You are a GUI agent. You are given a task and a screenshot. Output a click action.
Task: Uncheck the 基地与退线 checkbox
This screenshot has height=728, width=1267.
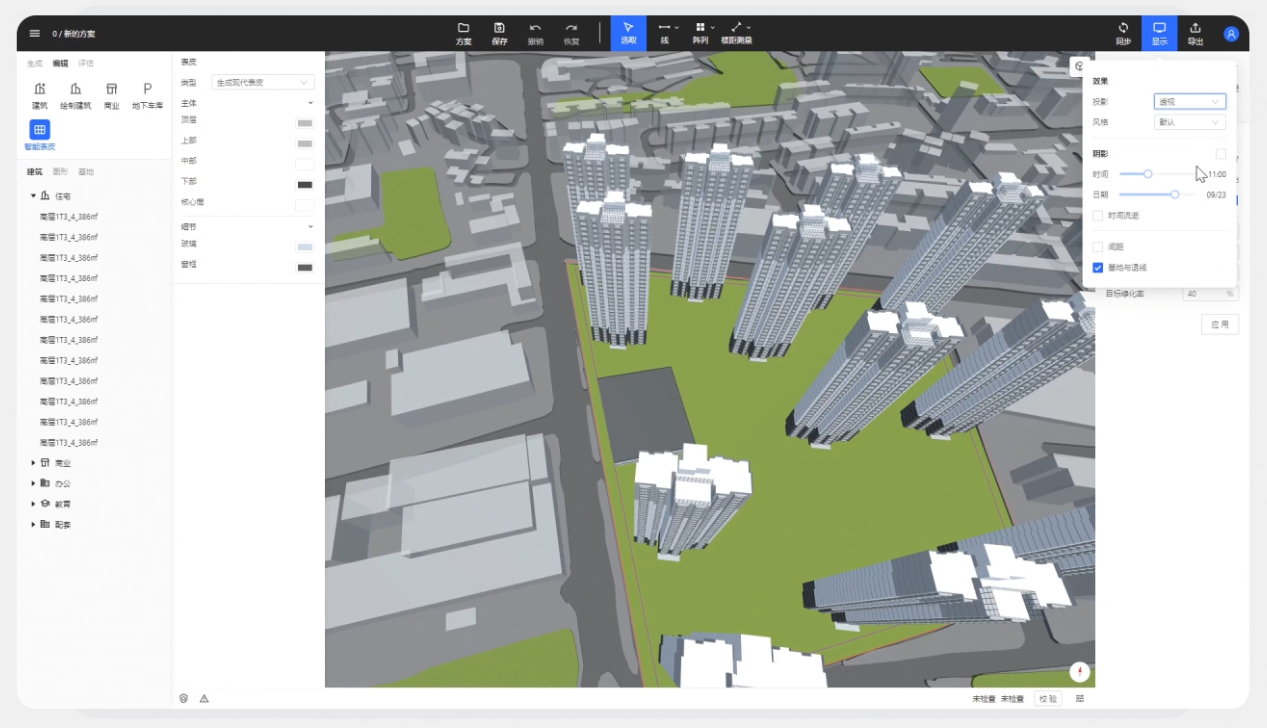click(1098, 268)
